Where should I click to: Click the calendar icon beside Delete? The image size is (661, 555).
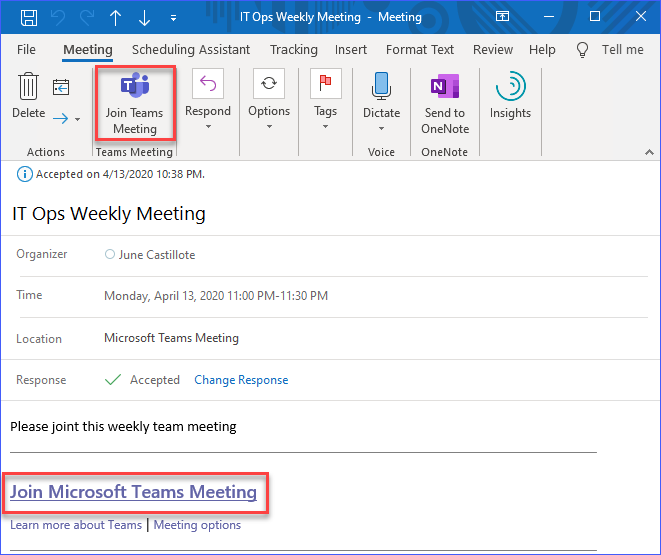click(61, 87)
